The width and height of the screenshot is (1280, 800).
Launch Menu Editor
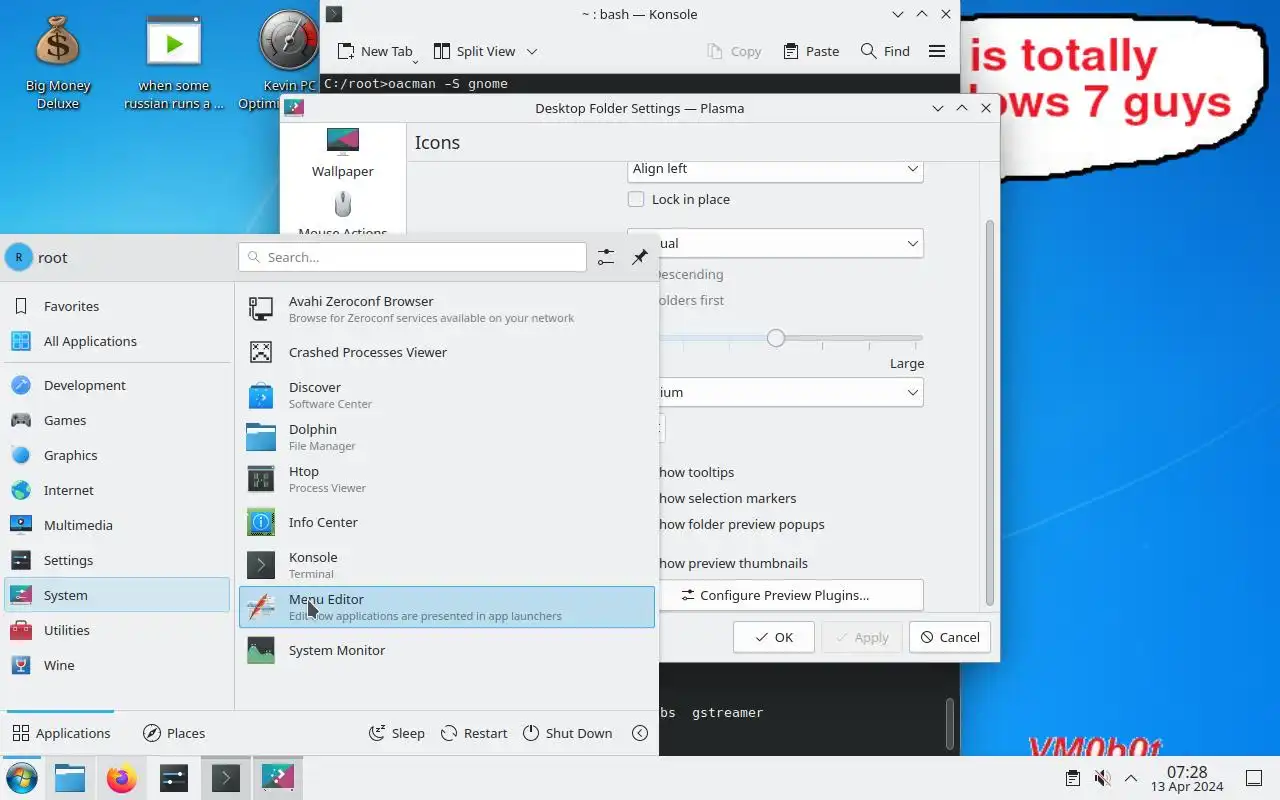pos(446,607)
